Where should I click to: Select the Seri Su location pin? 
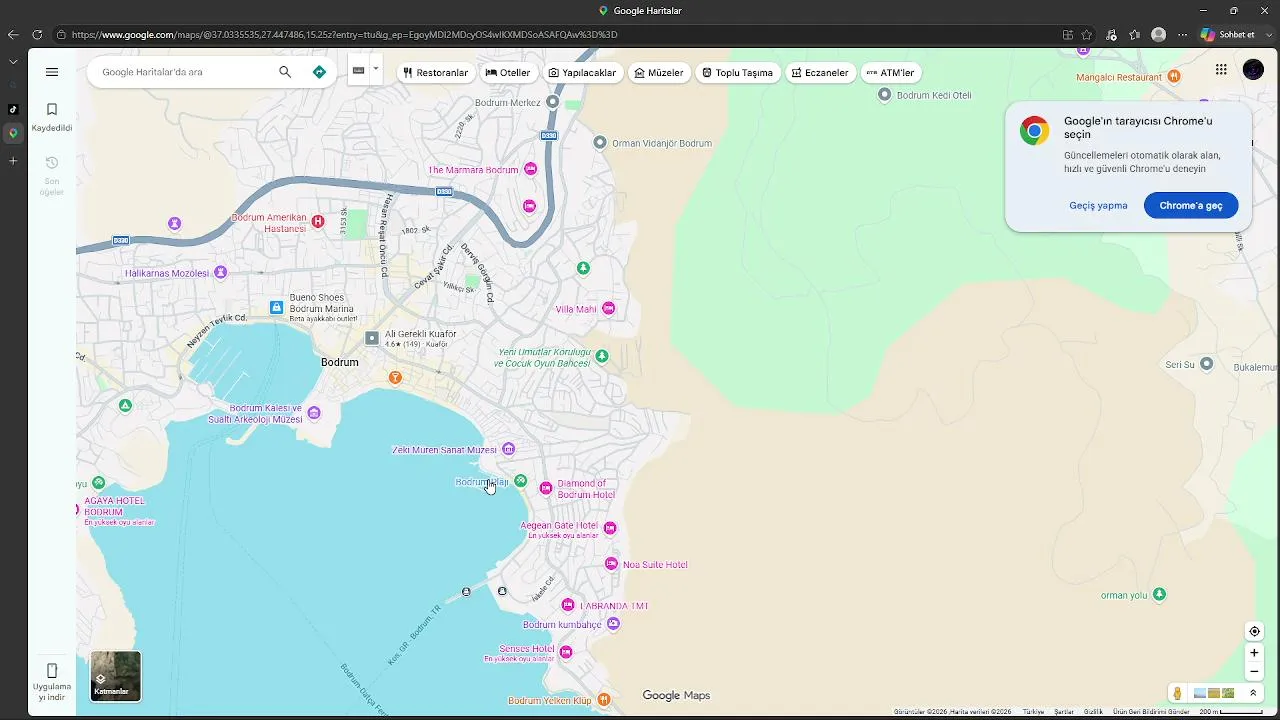click(1206, 364)
